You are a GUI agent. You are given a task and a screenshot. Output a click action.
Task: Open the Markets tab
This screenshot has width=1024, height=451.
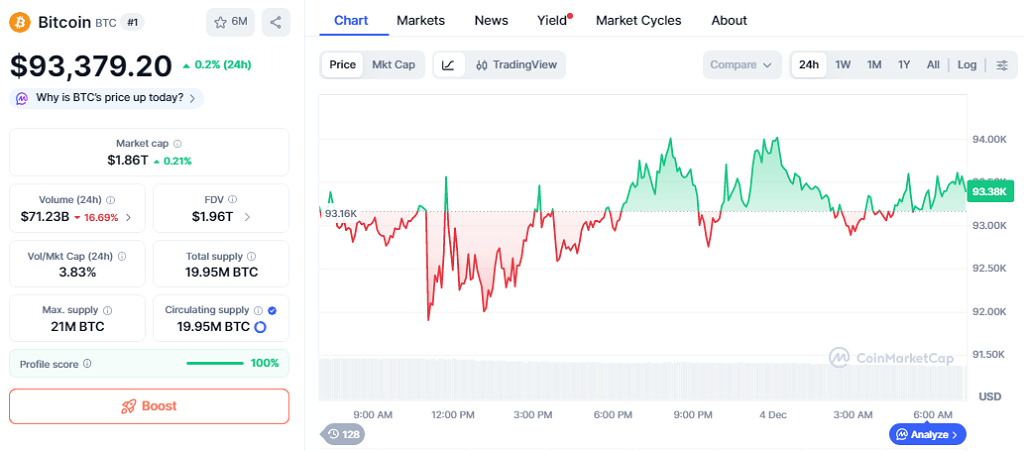421,20
